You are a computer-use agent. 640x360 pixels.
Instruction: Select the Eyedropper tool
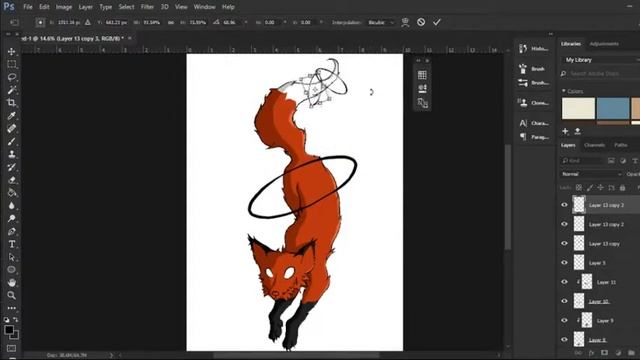click(11, 116)
